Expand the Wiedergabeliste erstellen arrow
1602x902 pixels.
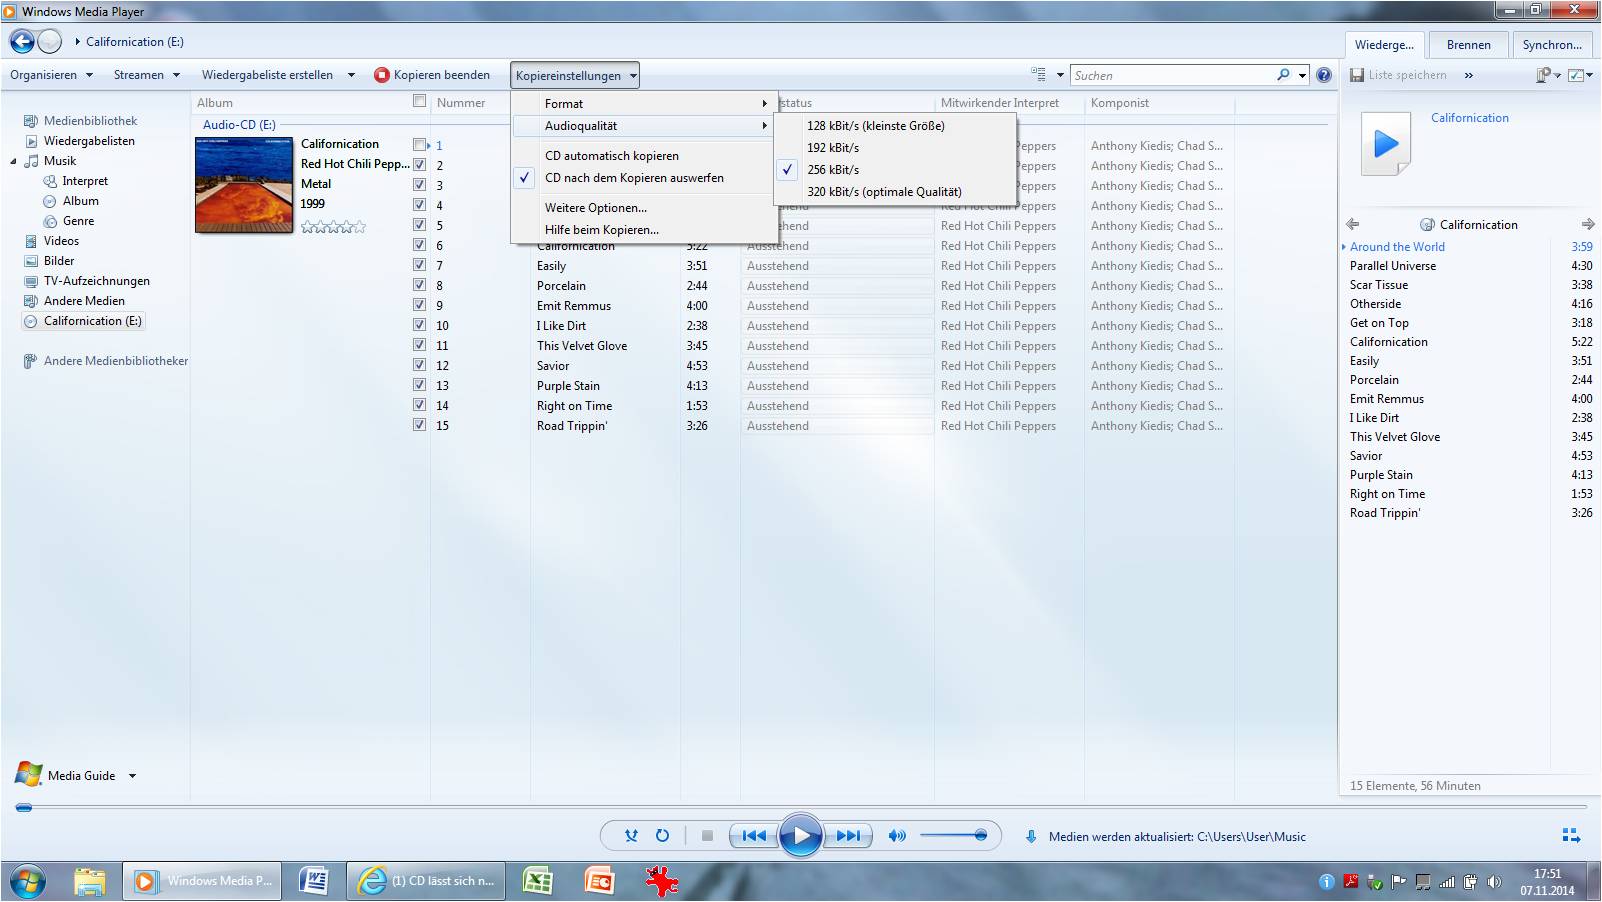351,75
